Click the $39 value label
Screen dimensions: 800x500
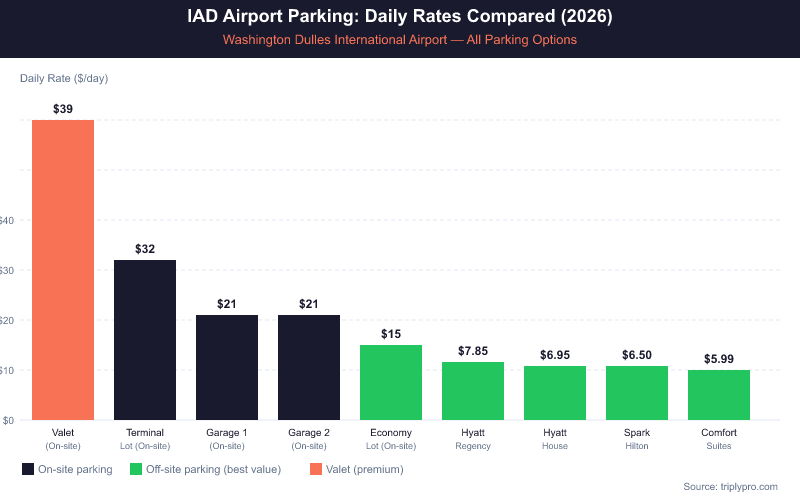(63, 108)
